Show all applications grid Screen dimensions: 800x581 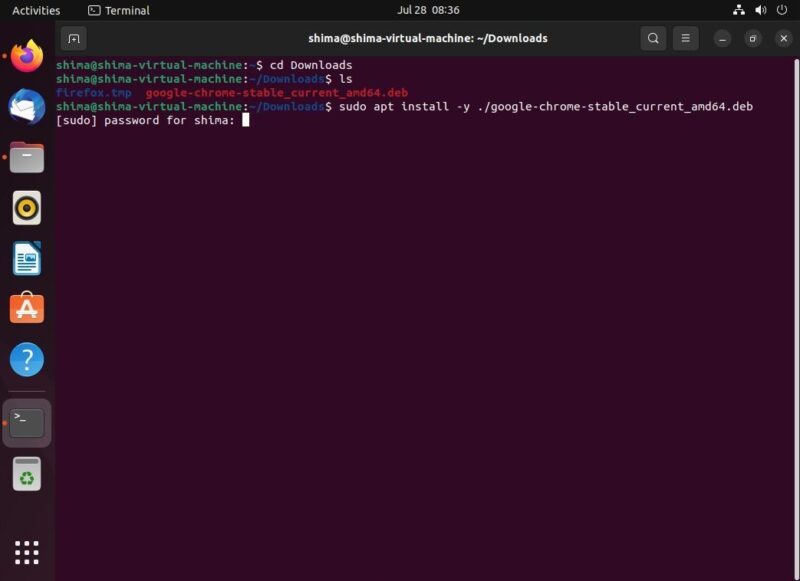27,551
